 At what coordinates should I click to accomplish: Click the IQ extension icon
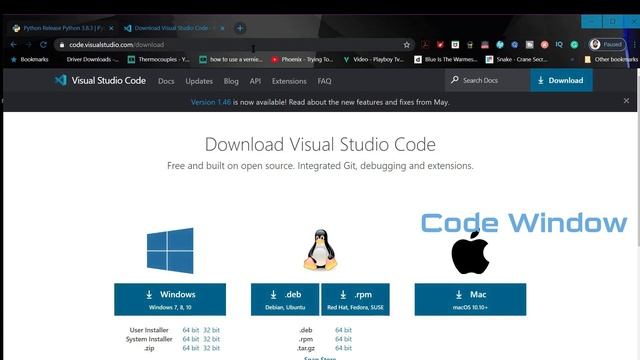point(559,44)
